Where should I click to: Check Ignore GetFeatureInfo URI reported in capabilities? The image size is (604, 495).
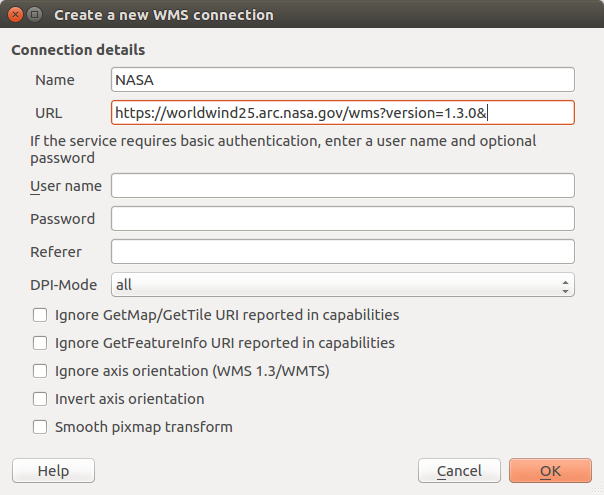pyautogui.click(x=40, y=343)
